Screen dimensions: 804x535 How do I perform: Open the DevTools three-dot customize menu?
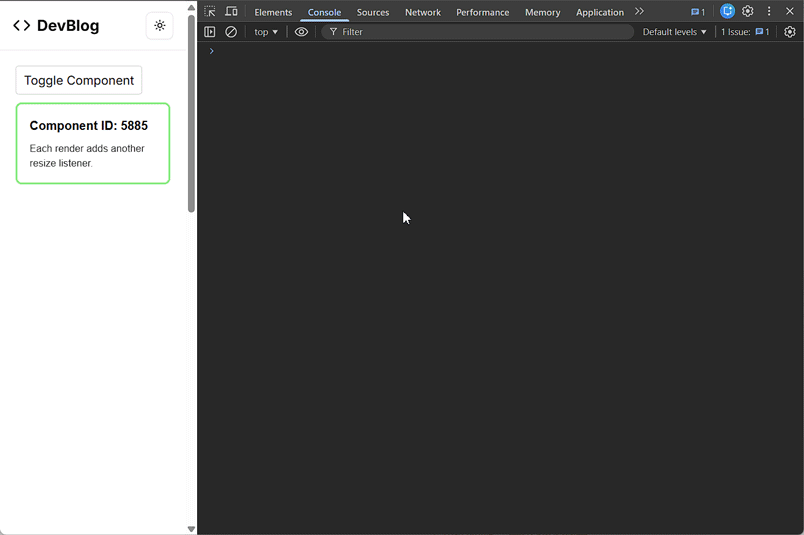point(769,12)
